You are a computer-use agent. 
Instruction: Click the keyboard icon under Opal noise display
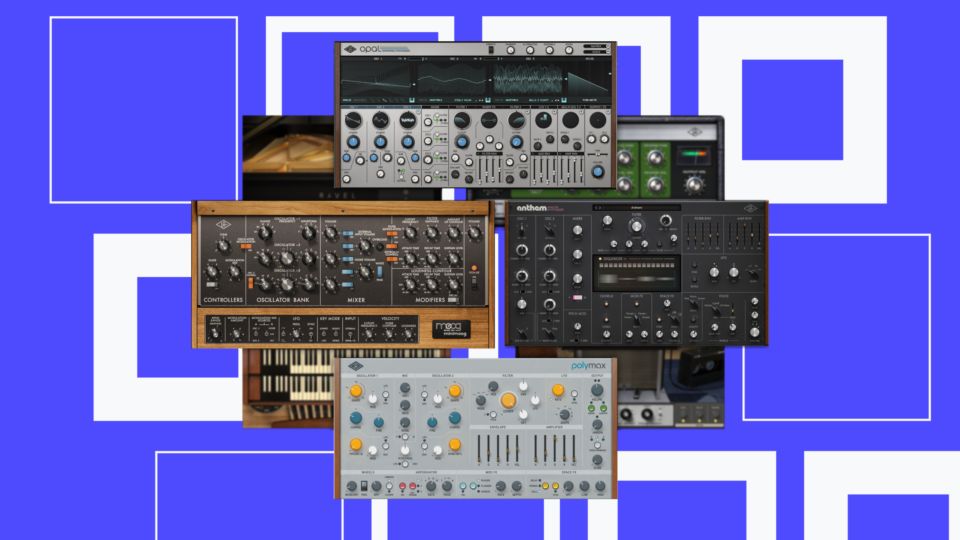coord(563,100)
